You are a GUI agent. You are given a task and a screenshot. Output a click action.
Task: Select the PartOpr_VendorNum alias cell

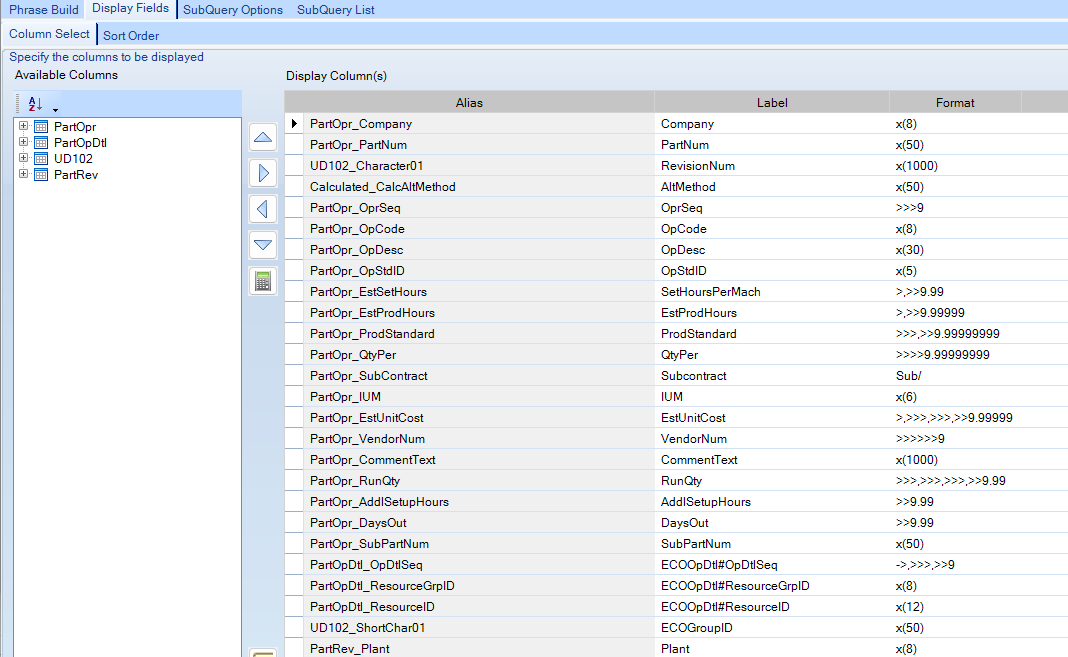479,438
